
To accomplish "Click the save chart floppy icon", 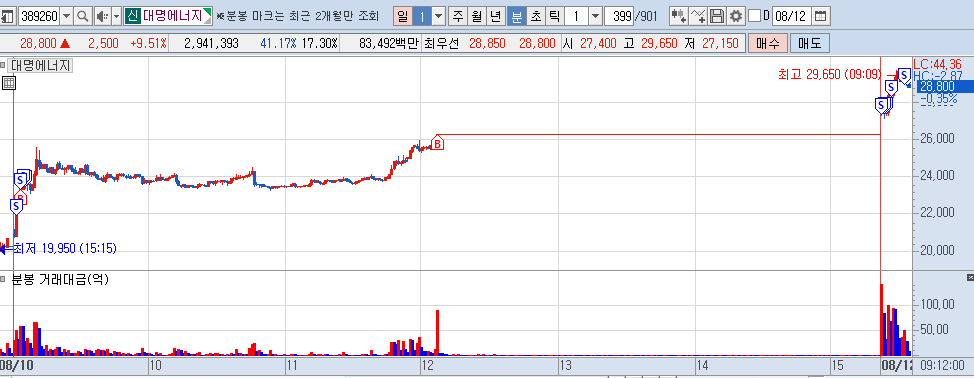I will point(717,16).
